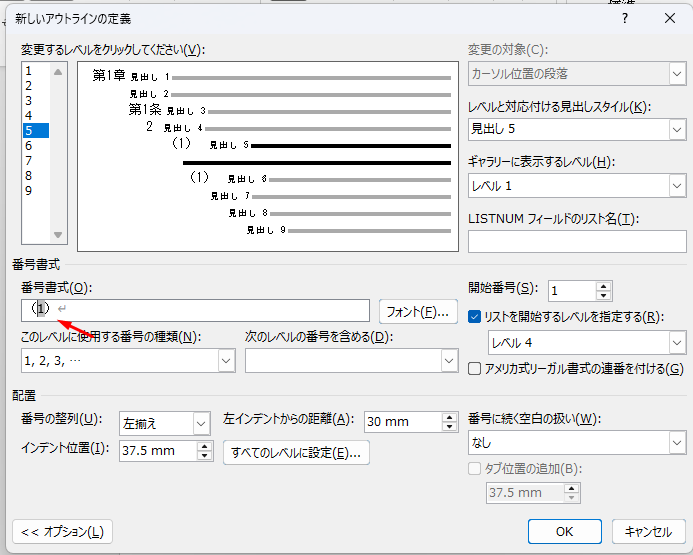Collapse options with オプション button
The width and height of the screenshot is (693, 555).
pyautogui.click(x=62, y=532)
